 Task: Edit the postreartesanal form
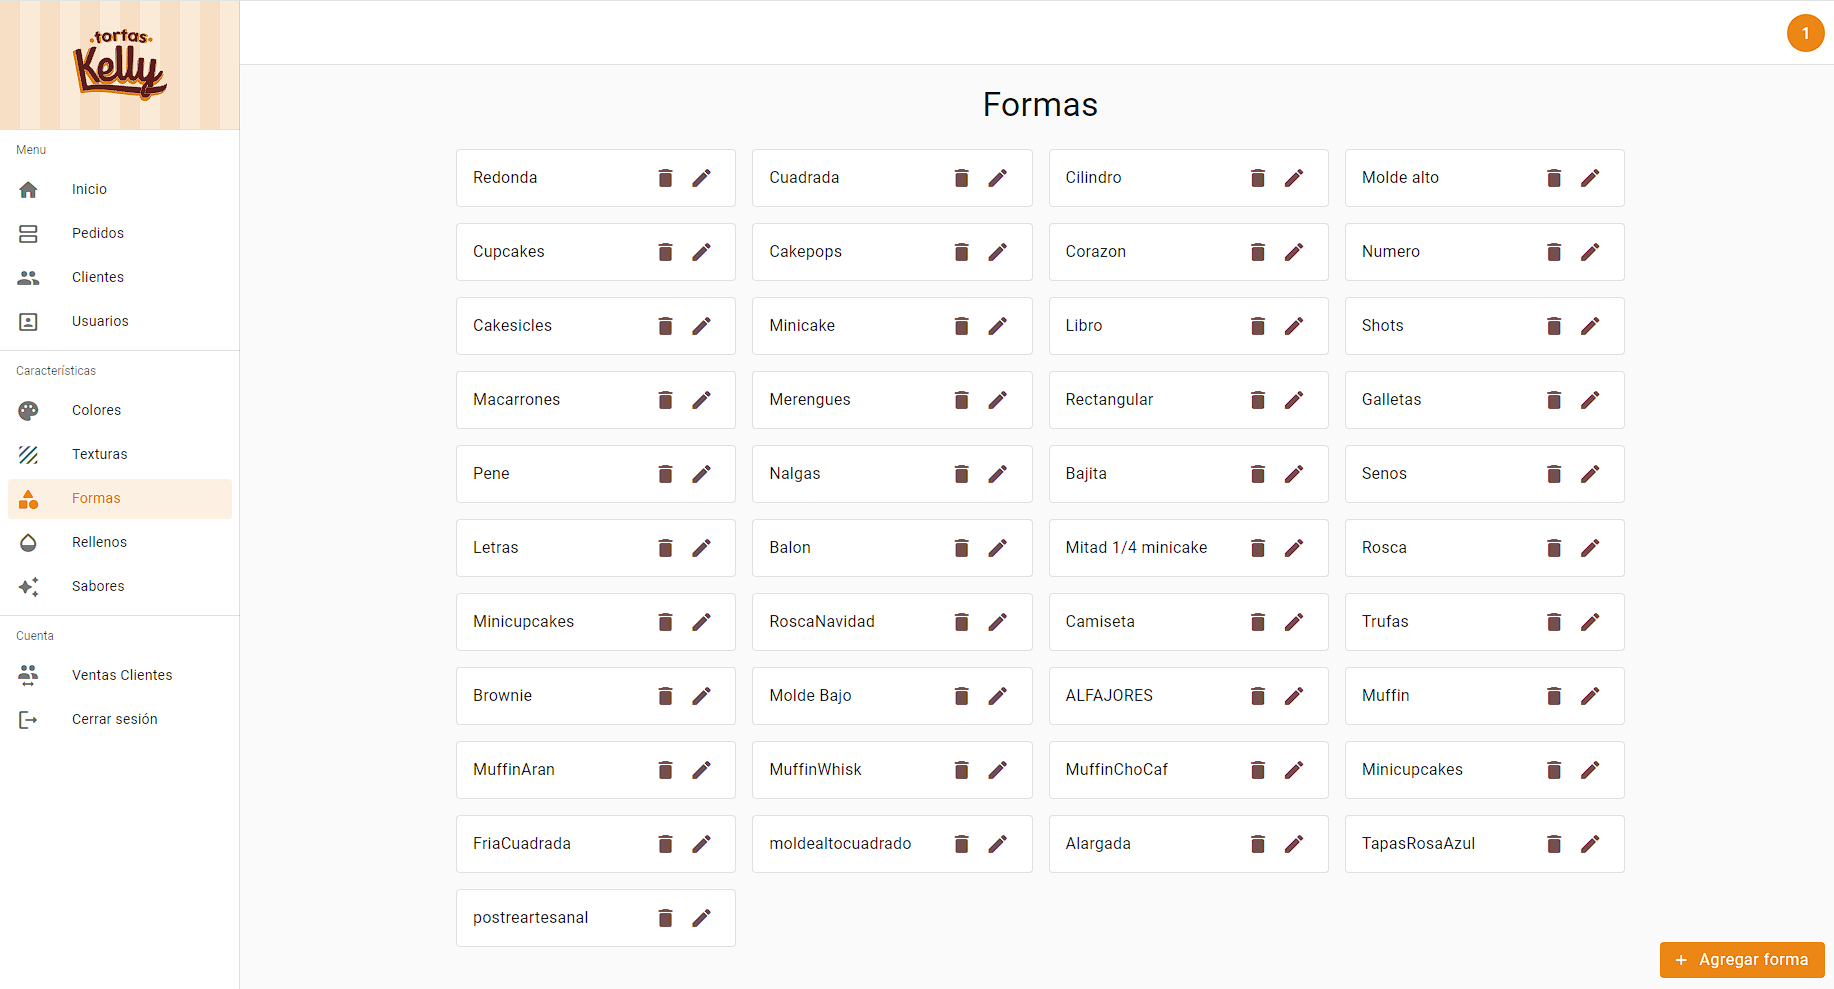coord(701,918)
